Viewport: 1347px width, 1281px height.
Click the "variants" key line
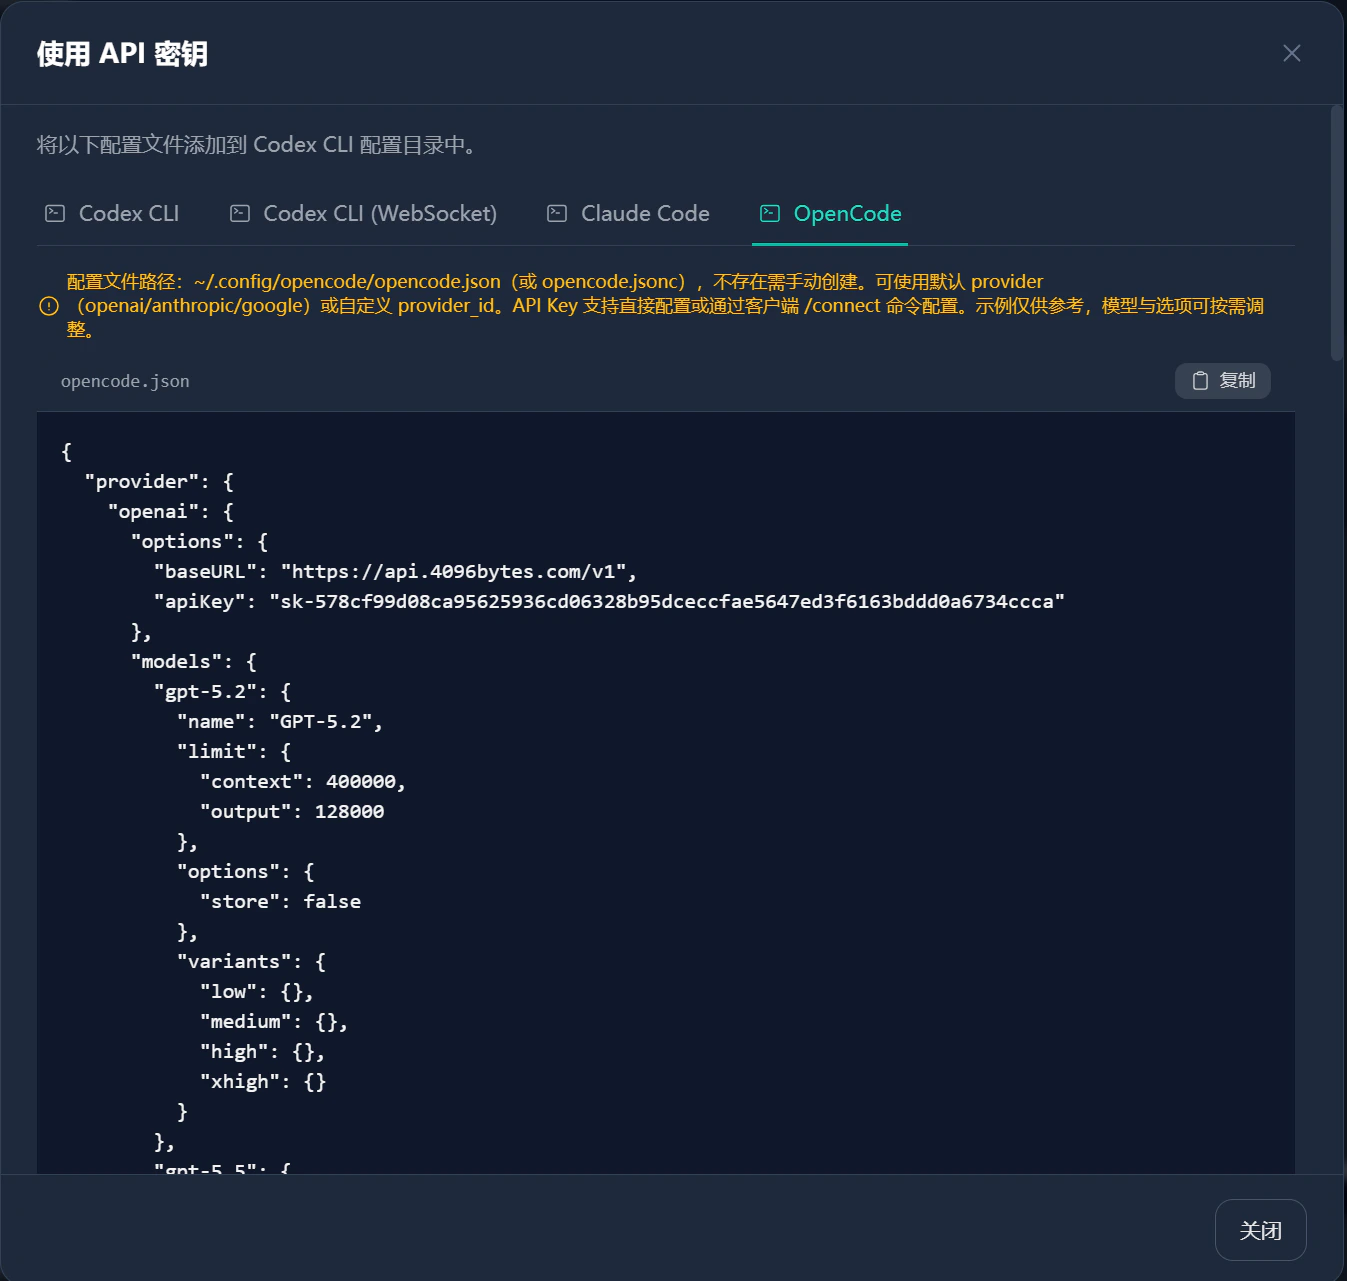pyautogui.click(x=251, y=962)
